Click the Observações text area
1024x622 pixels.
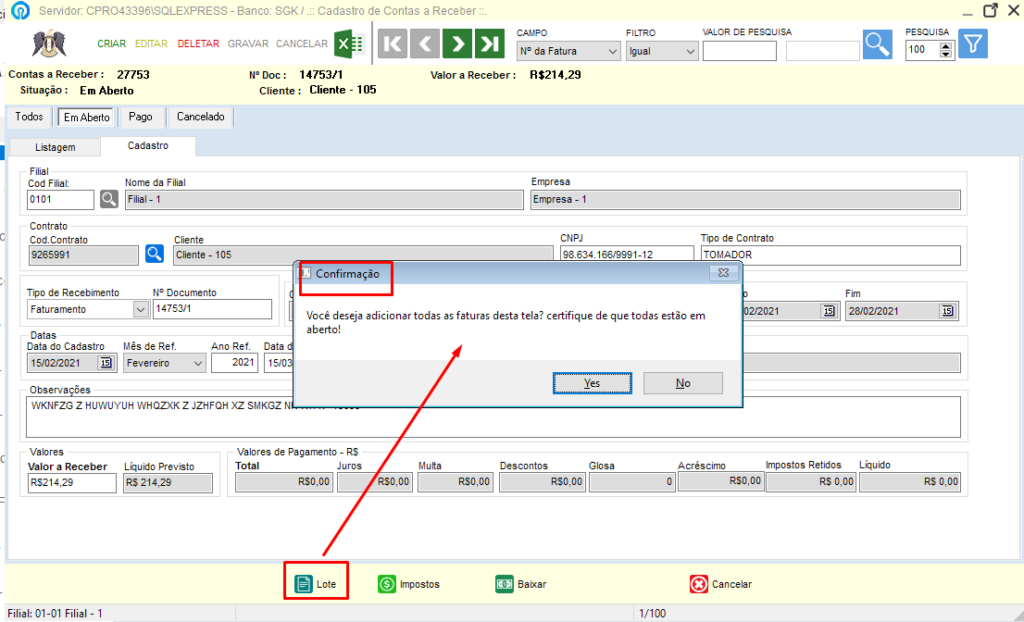coord(493,417)
